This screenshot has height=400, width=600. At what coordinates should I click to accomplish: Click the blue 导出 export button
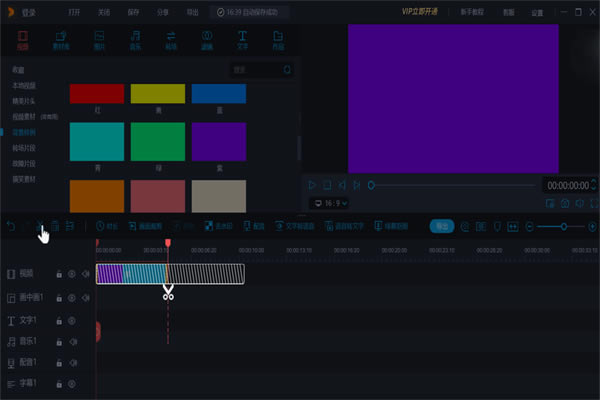[441, 226]
